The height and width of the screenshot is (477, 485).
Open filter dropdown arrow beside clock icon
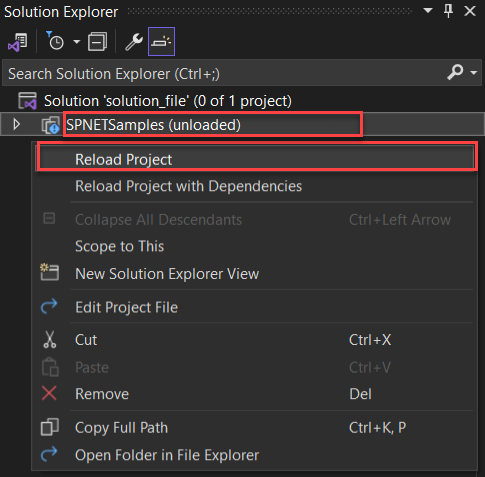(x=77, y=42)
